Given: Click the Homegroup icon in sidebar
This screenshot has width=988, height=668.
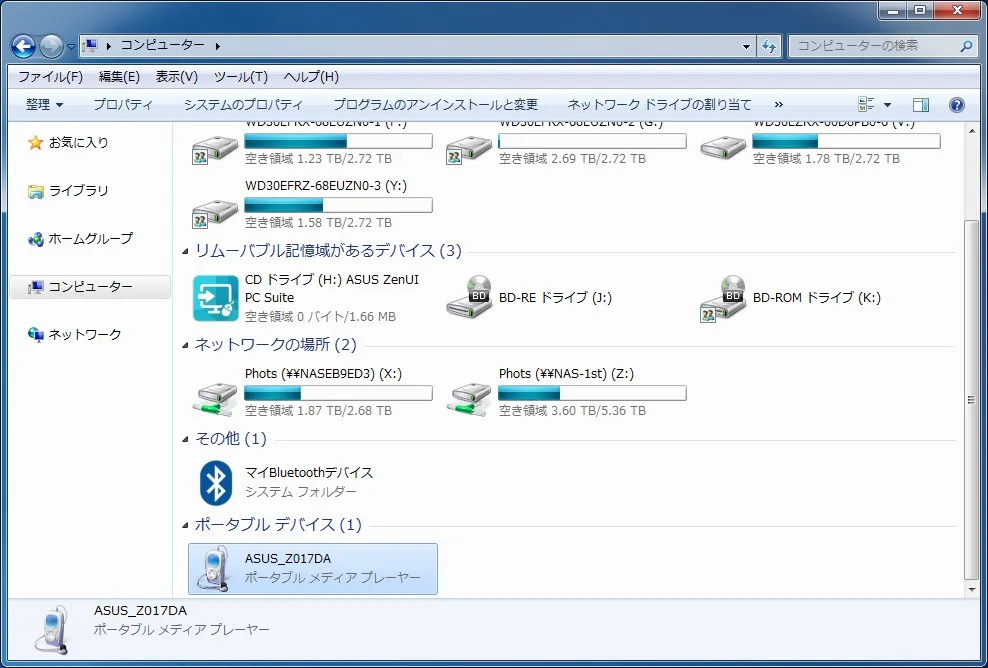Looking at the screenshot, I should click(x=35, y=239).
